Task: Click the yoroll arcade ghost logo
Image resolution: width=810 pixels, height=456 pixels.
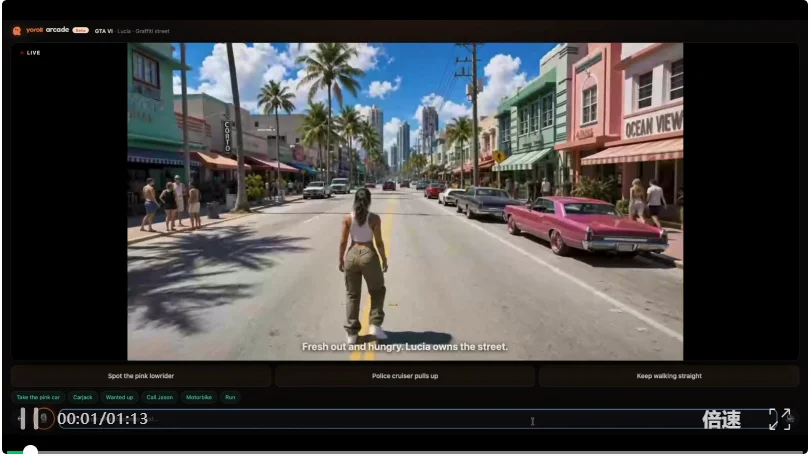Action: point(17,31)
